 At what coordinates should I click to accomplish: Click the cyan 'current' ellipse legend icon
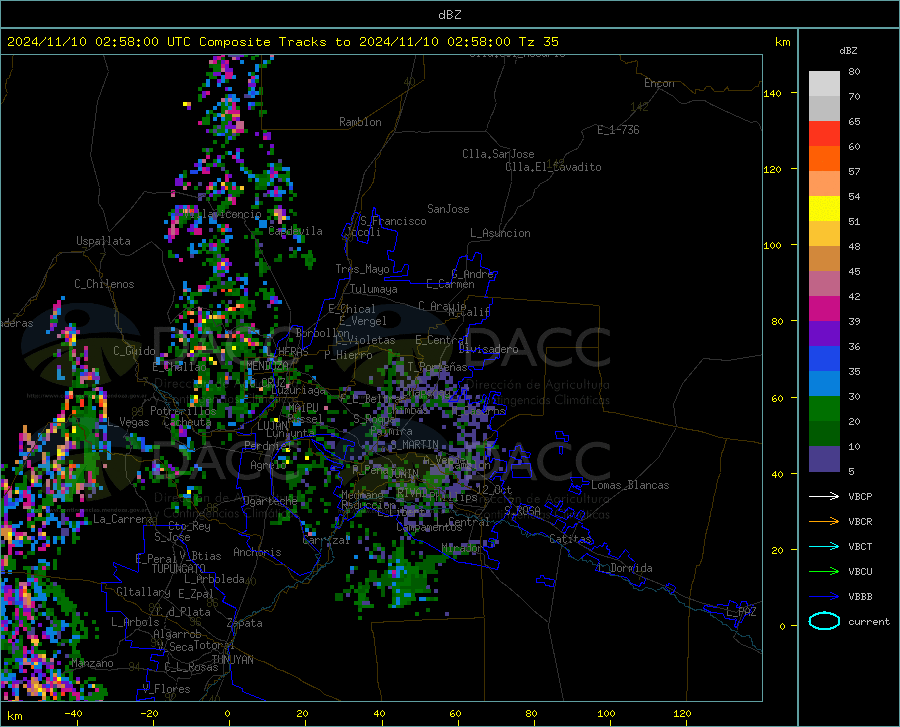pos(824,621)
